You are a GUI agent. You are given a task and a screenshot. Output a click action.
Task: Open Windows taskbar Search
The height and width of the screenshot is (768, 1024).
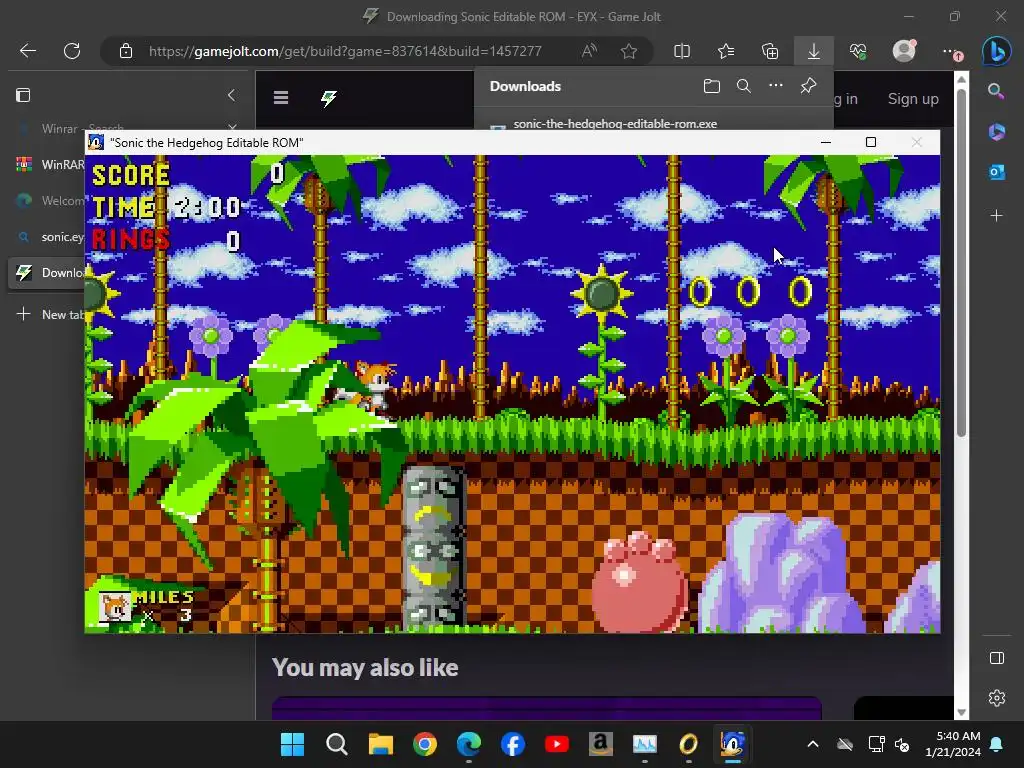coord(336,744)
